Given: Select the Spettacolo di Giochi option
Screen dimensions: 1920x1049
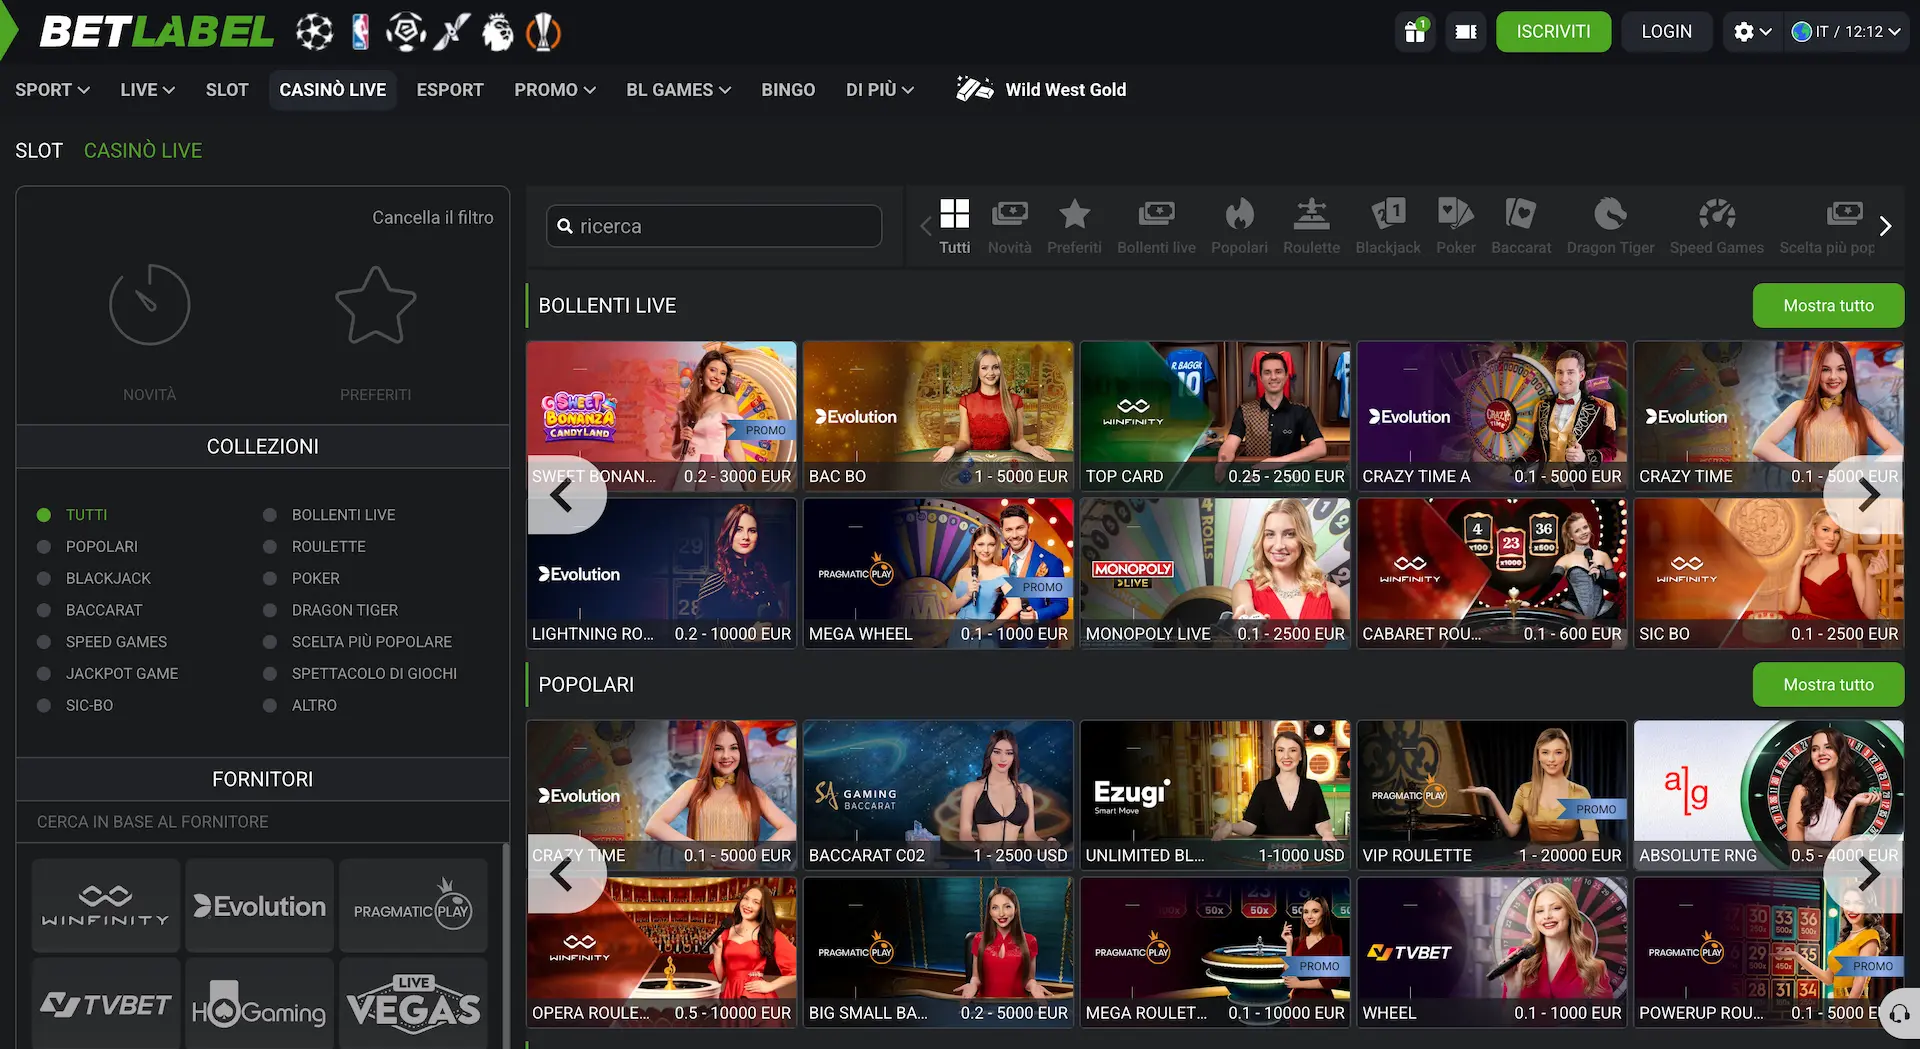Looking at the screenshot, I should coord(361,674).
